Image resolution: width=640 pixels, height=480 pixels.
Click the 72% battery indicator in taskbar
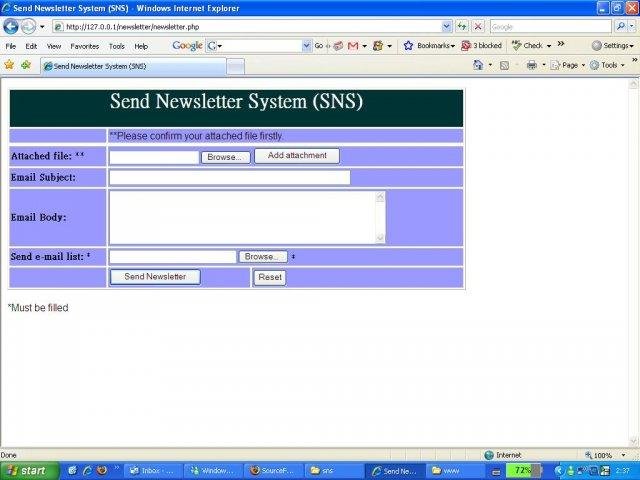pyautogui.click(x=524, y=471)
